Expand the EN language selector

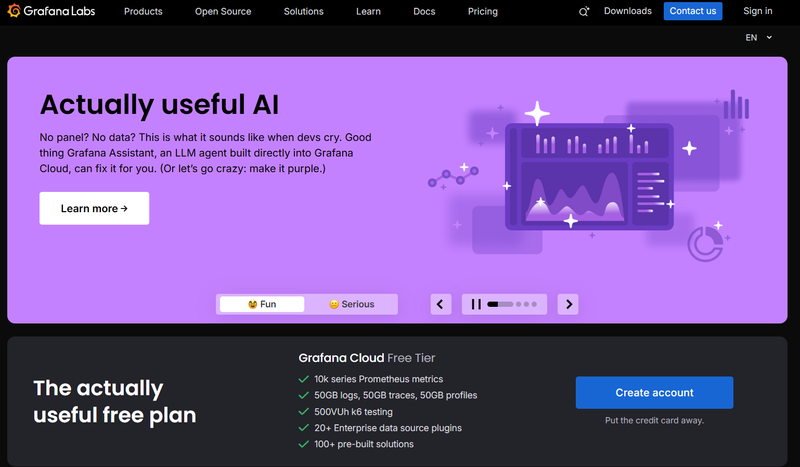758,37
